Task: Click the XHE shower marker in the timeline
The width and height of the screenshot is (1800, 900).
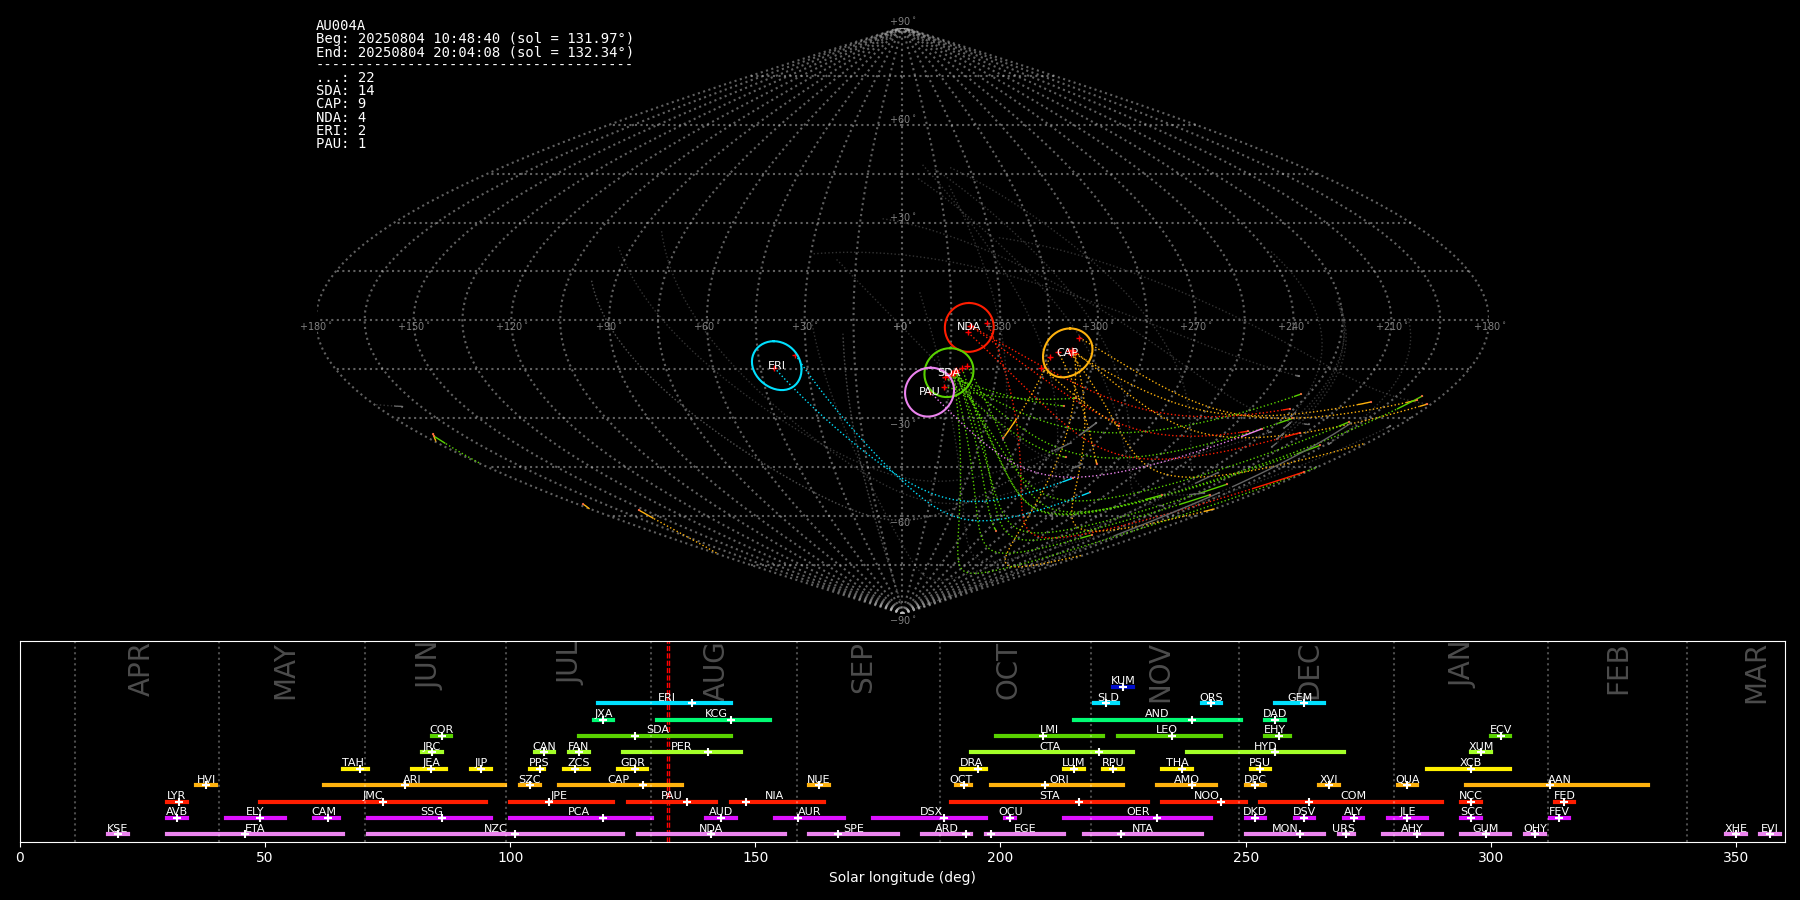Action: tap(1736, 834)
